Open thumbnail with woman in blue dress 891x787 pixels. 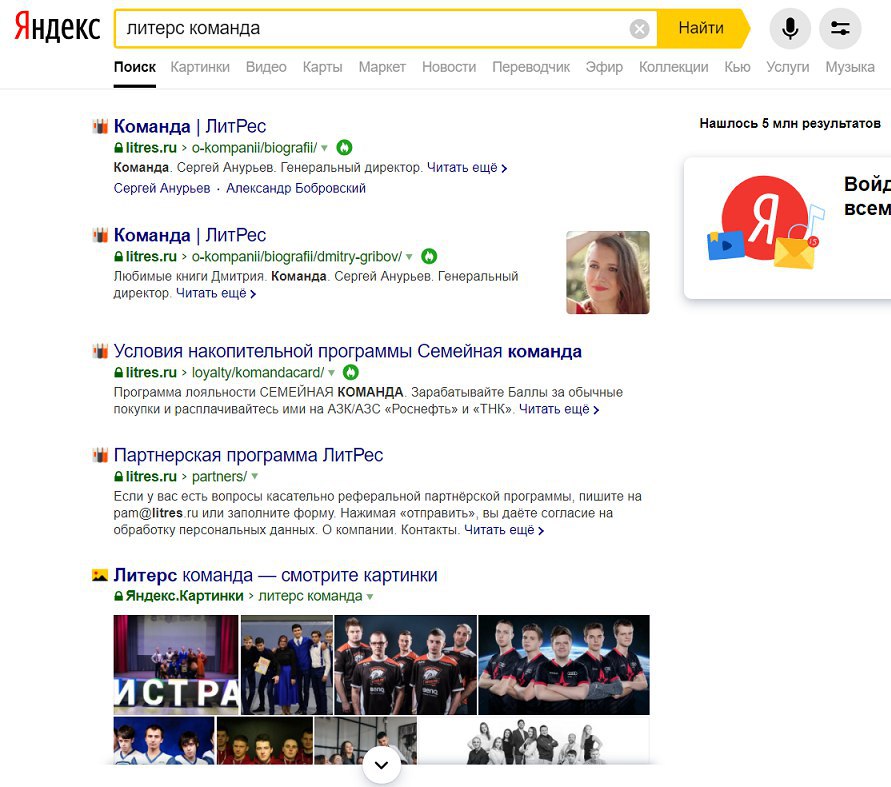(x=287, y=664)
